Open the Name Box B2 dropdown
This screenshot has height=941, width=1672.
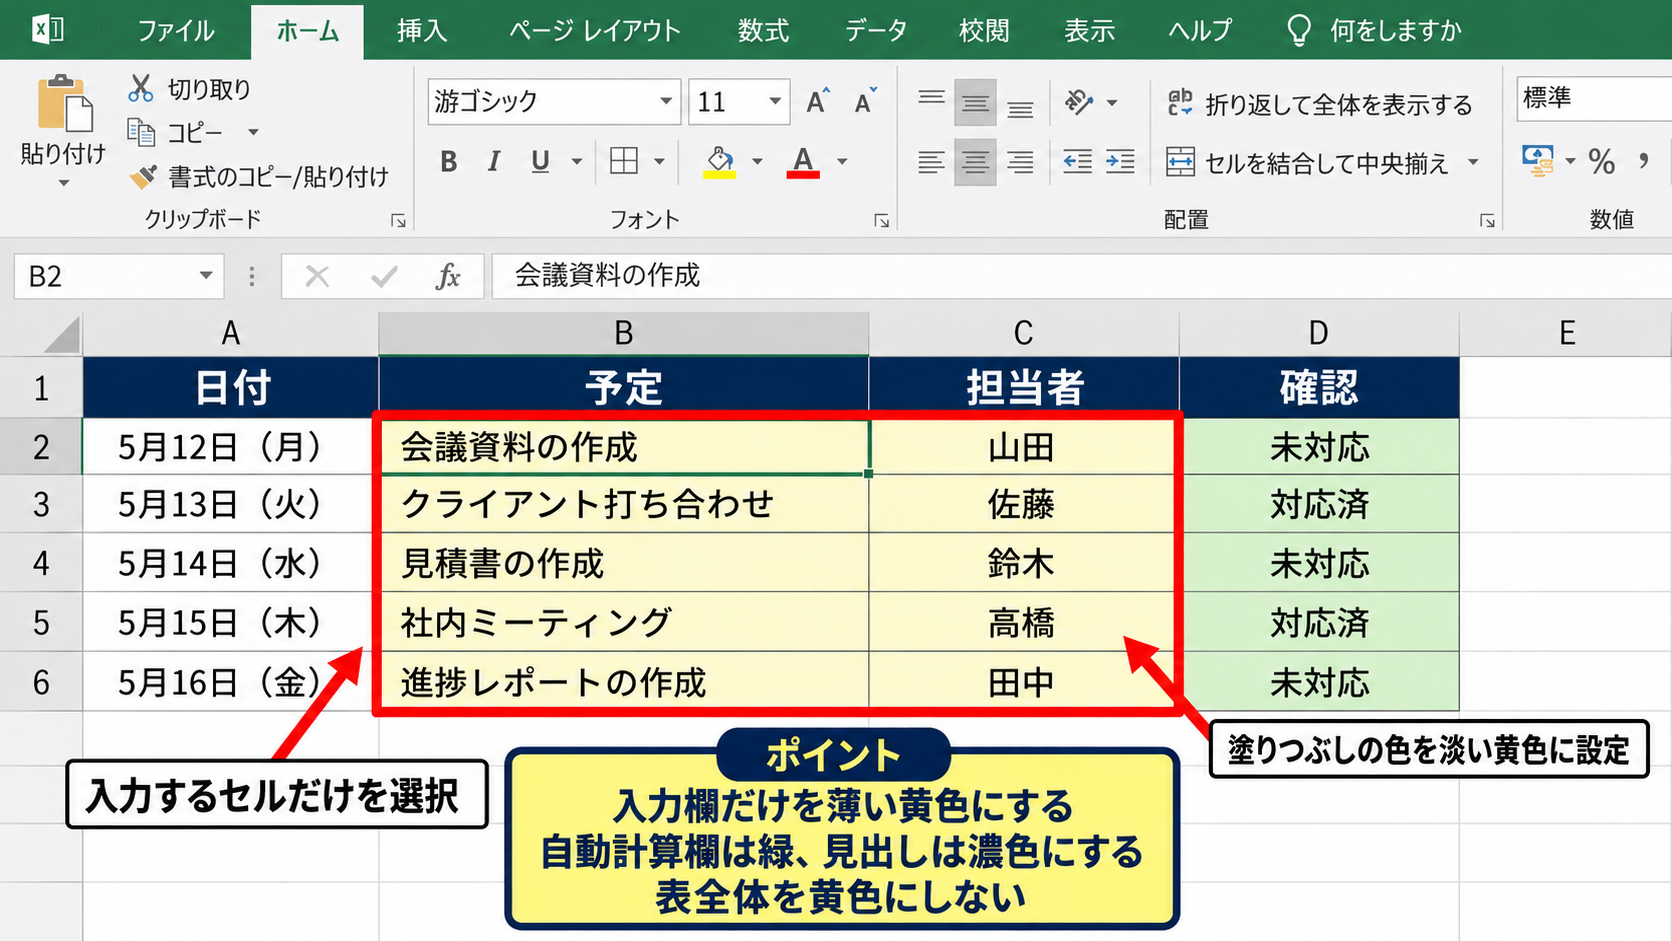coord(206,276)
